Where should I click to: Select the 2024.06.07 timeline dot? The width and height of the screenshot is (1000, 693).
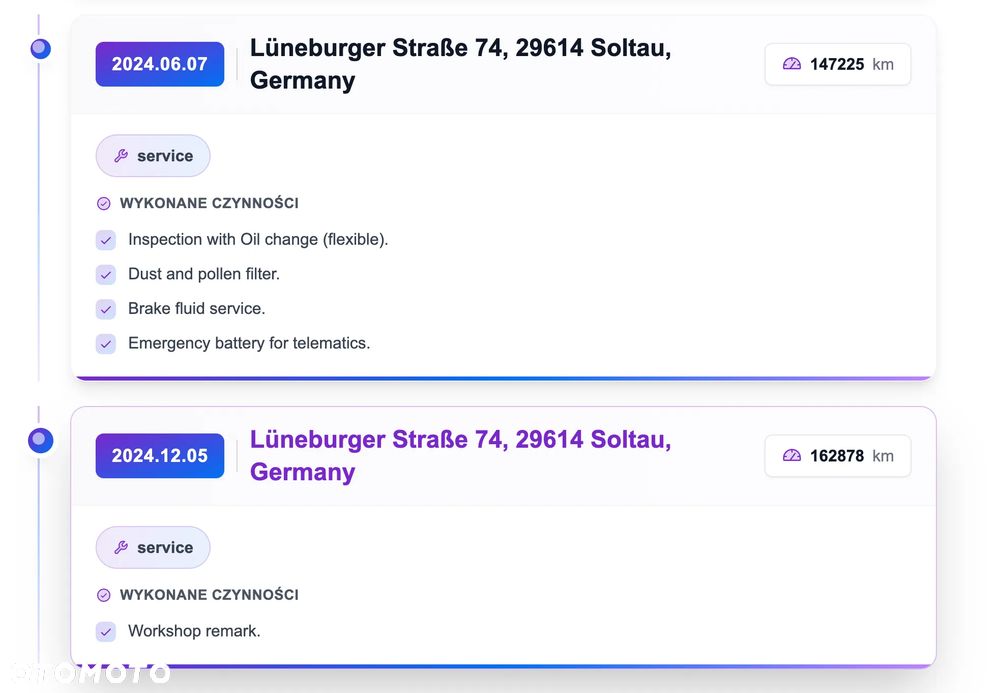41,48
